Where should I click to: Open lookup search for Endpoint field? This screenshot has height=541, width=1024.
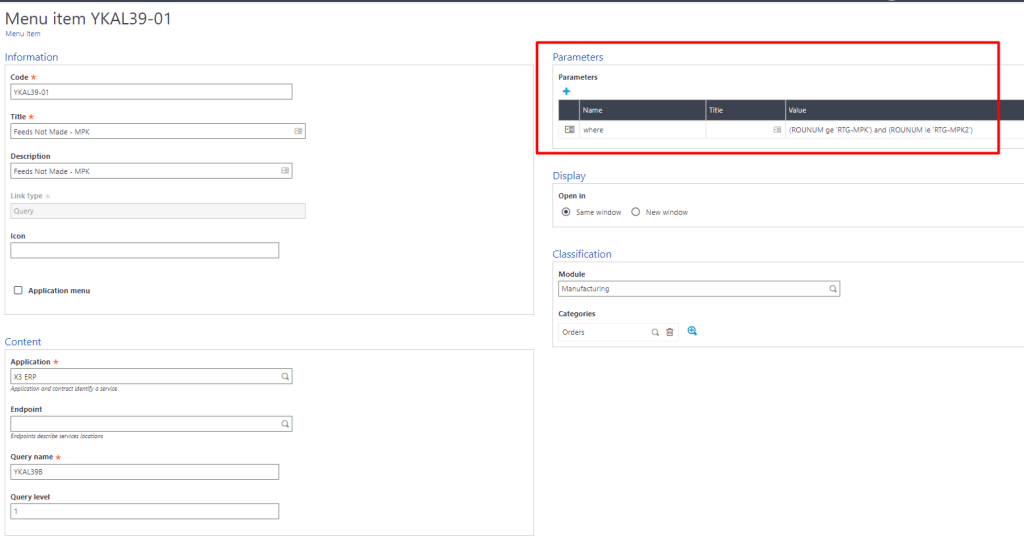tap(285, 424)
